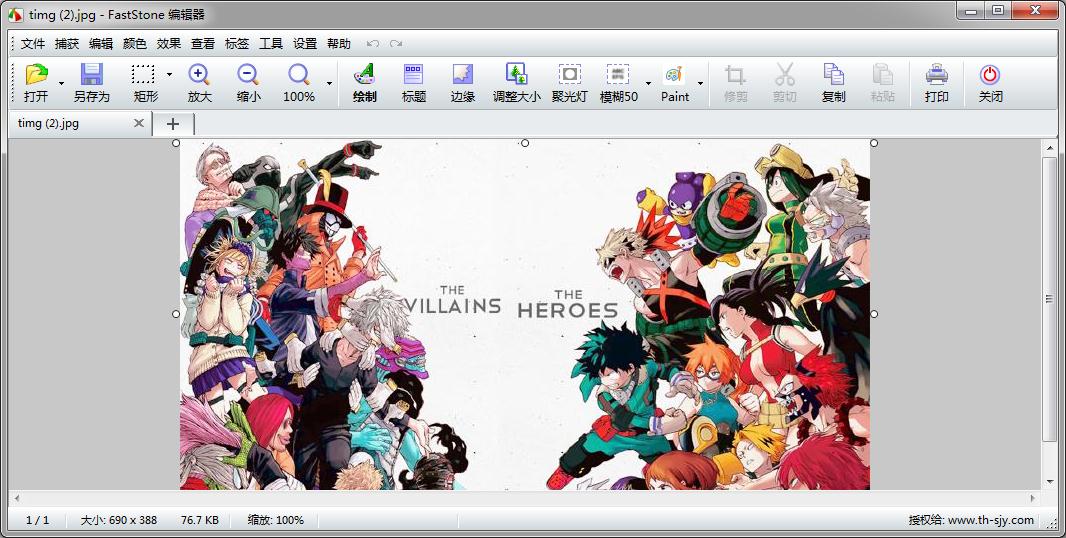
Task: Click the 缩小 zoom out magnifier
Action: [248, 74]
